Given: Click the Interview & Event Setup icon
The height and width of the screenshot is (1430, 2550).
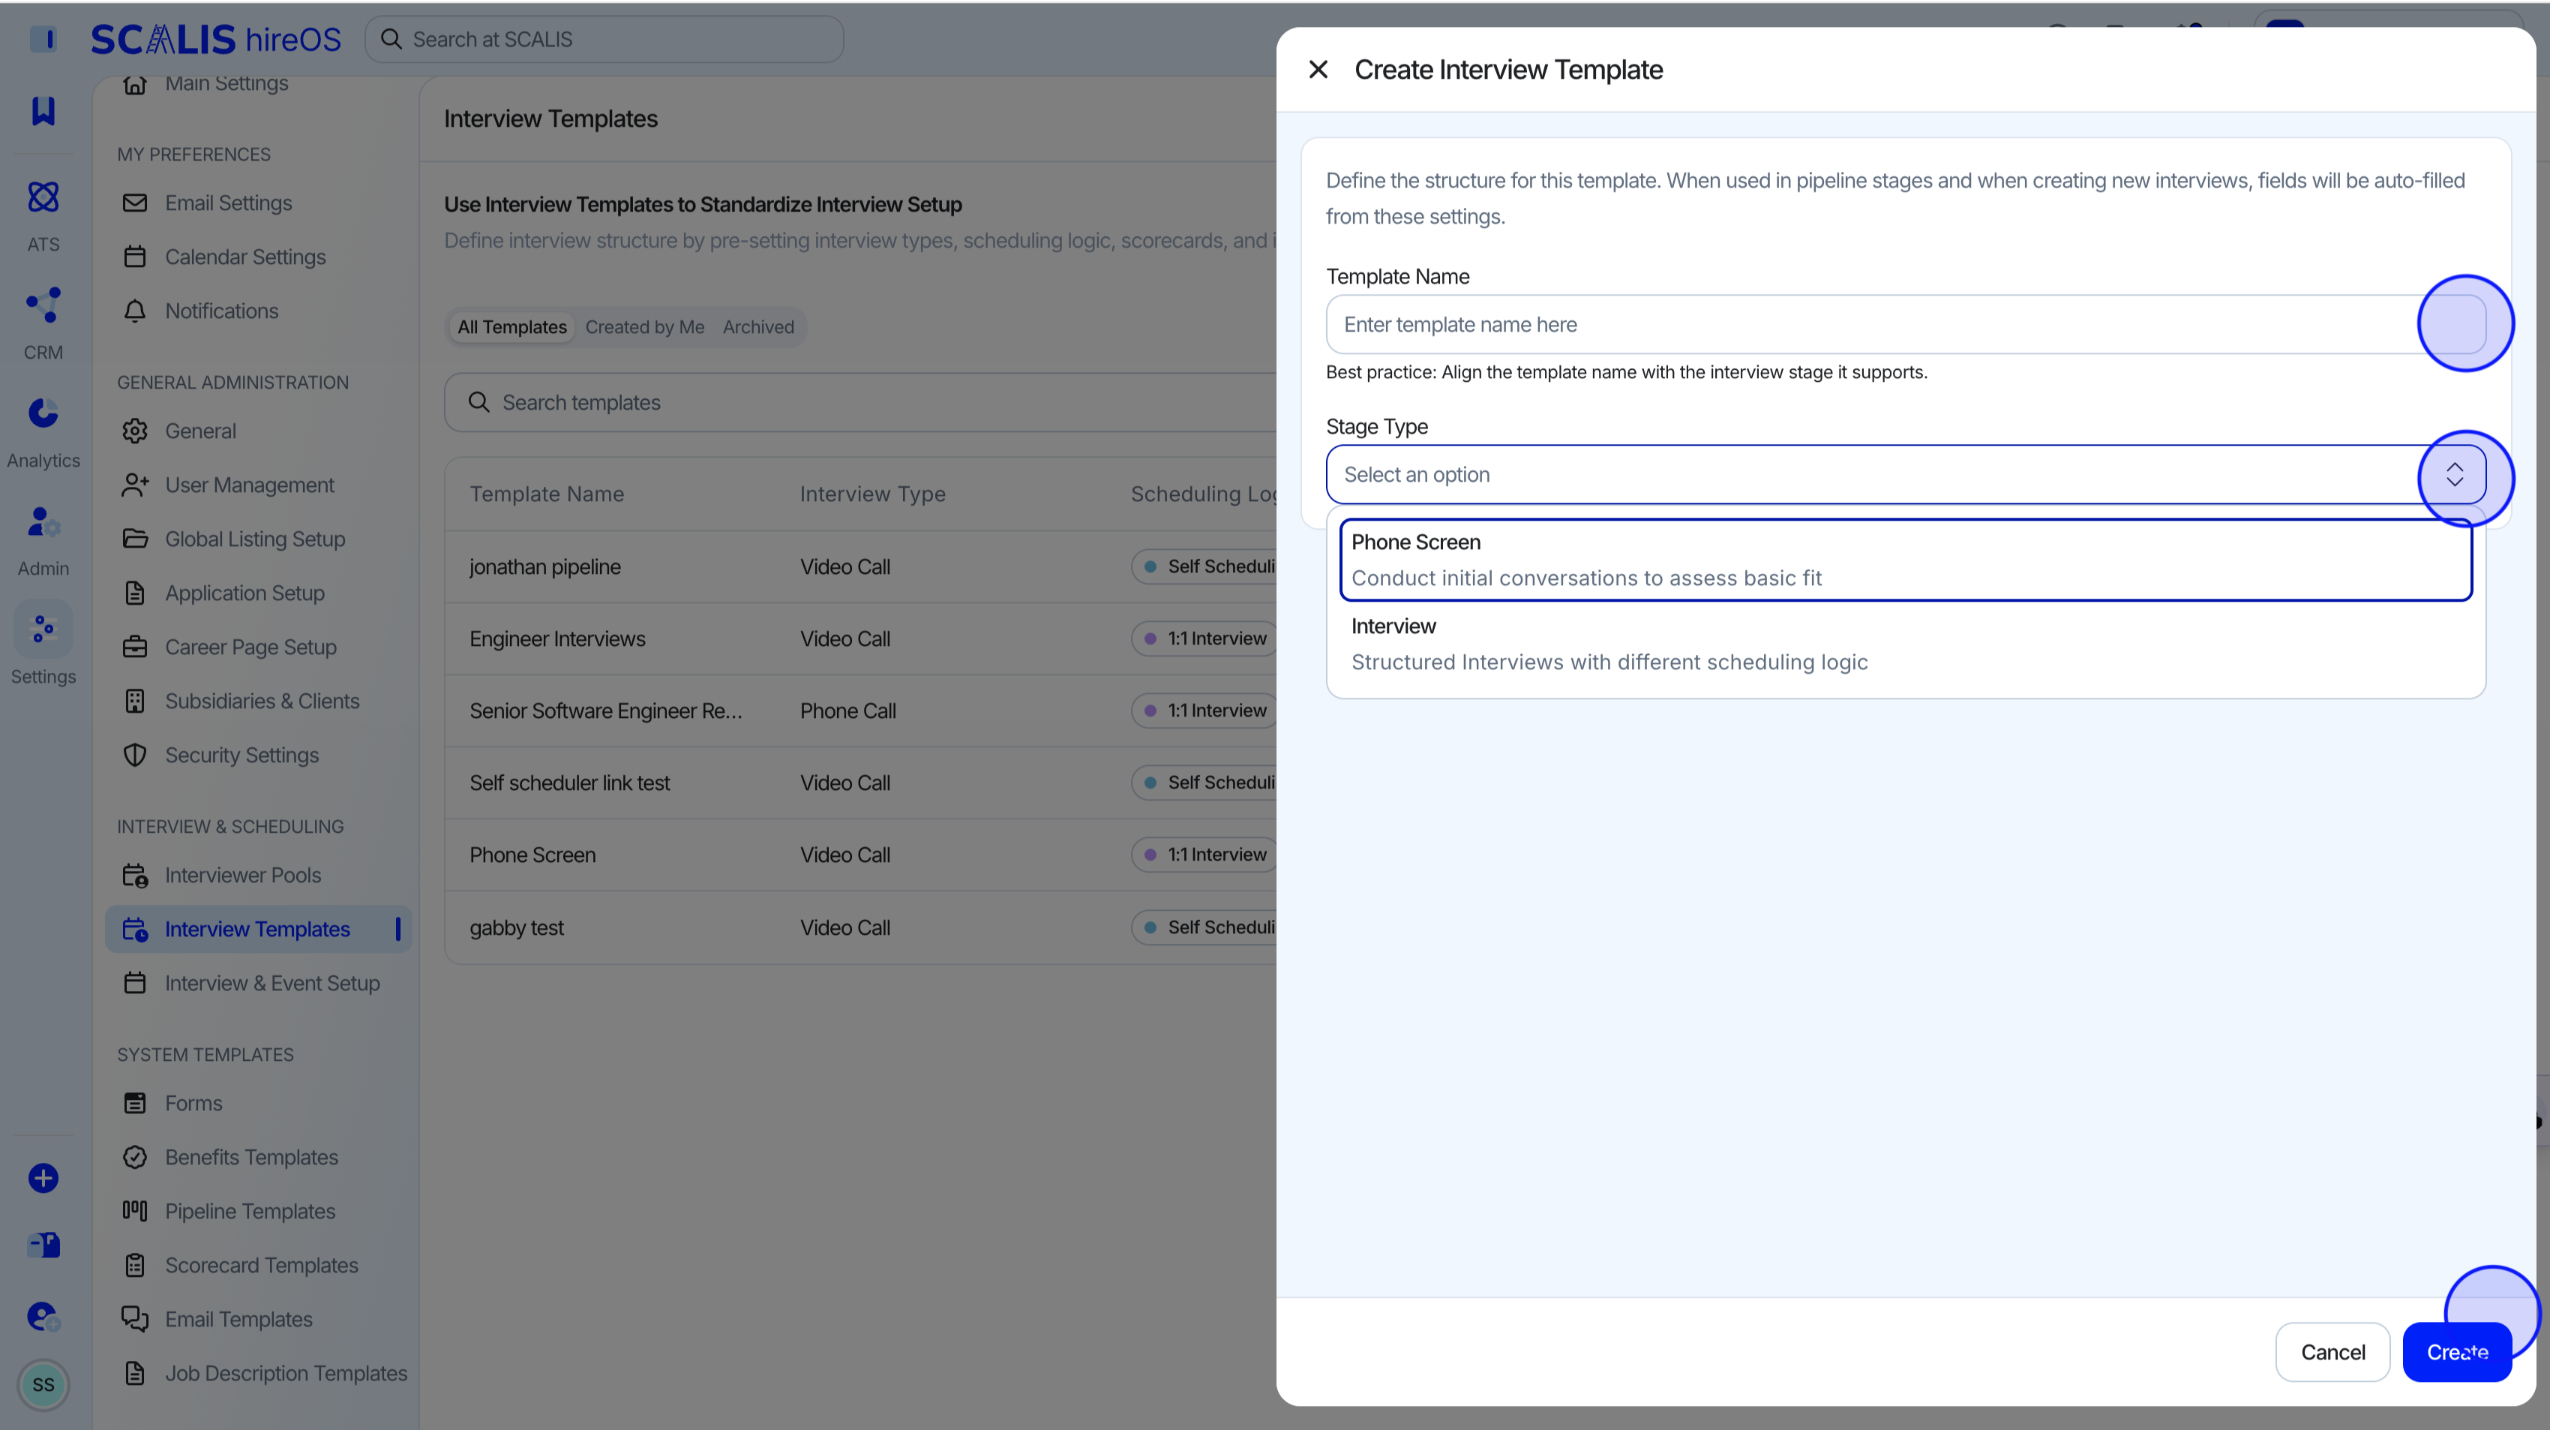Looking at the screenshot, I should (135, 983).
